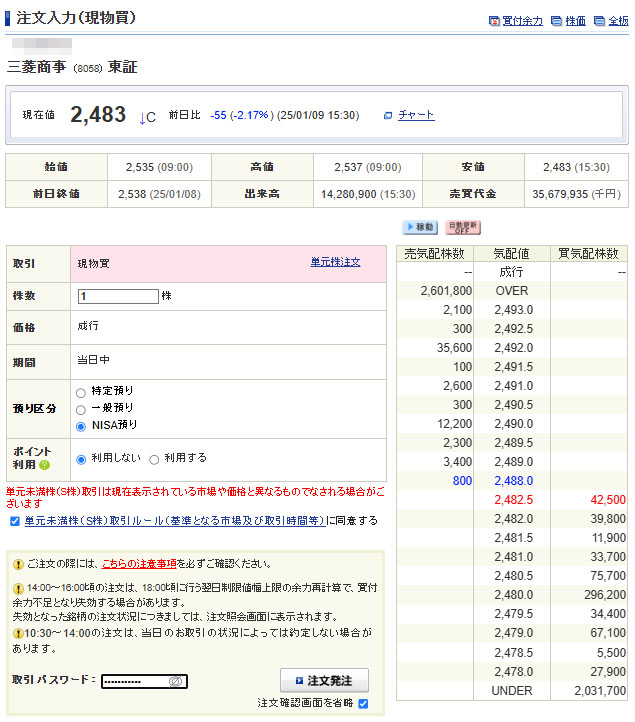Toggle the 自動更新 OFF button

pyautogui.click(x=462, y=227)
